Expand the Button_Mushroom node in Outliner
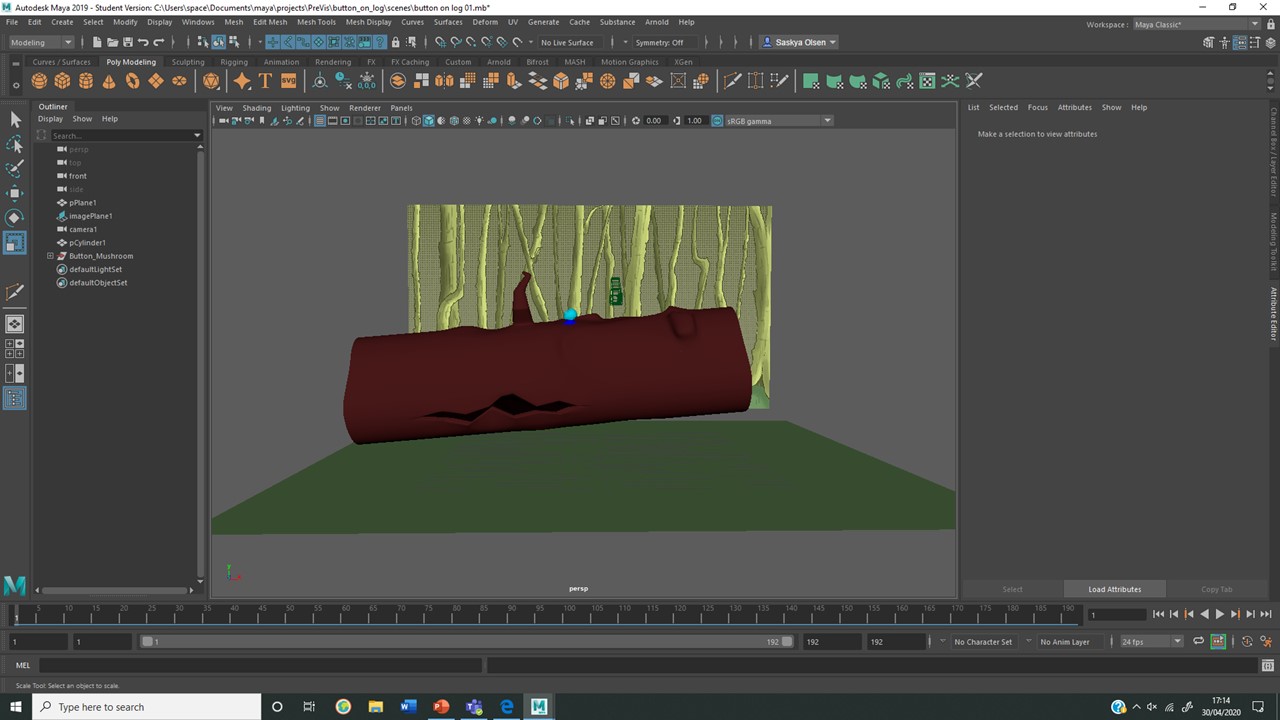Viewport: 1280px width, 720px height. (x=50, y=256)
